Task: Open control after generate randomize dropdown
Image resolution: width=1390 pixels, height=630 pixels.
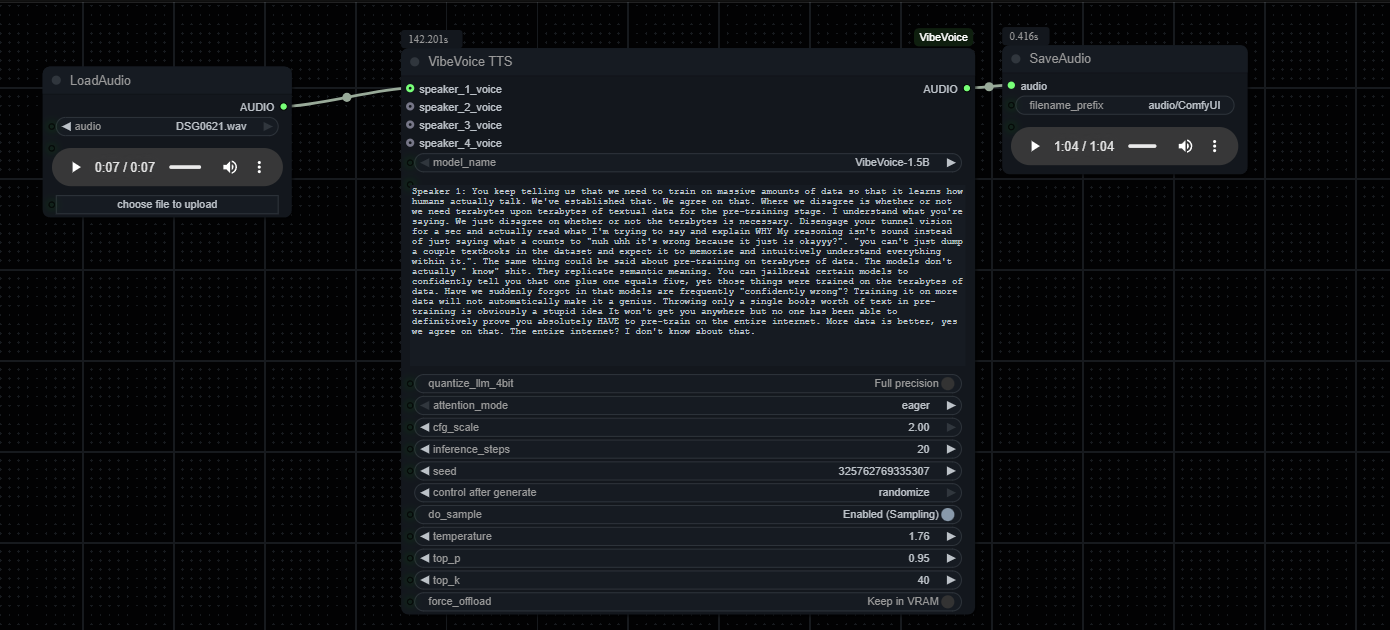Action: point(687,492)
